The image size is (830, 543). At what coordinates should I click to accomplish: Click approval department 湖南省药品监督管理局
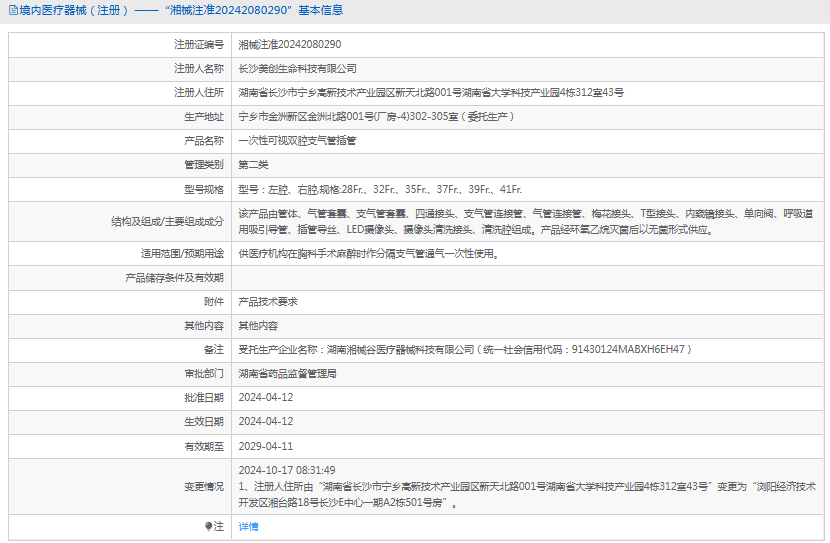287,374
